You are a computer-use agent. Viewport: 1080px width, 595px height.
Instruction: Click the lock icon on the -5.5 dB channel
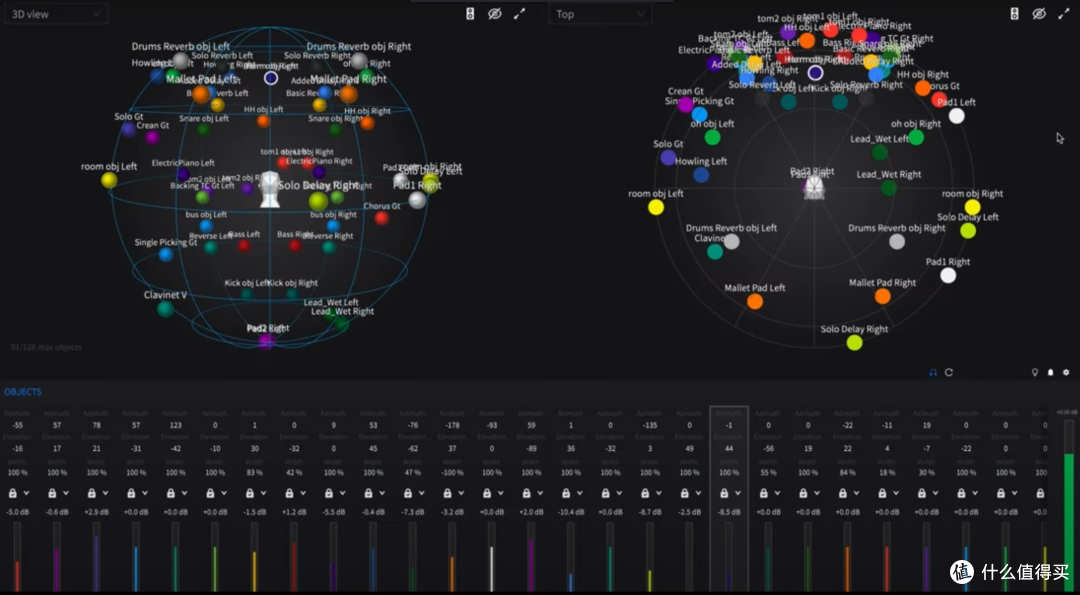(329, 493)
